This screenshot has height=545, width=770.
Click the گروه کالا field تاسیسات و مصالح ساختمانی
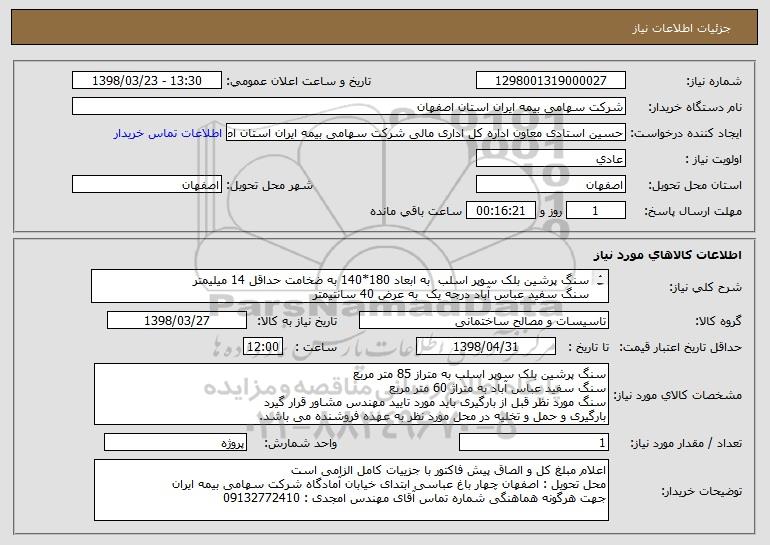484,321
